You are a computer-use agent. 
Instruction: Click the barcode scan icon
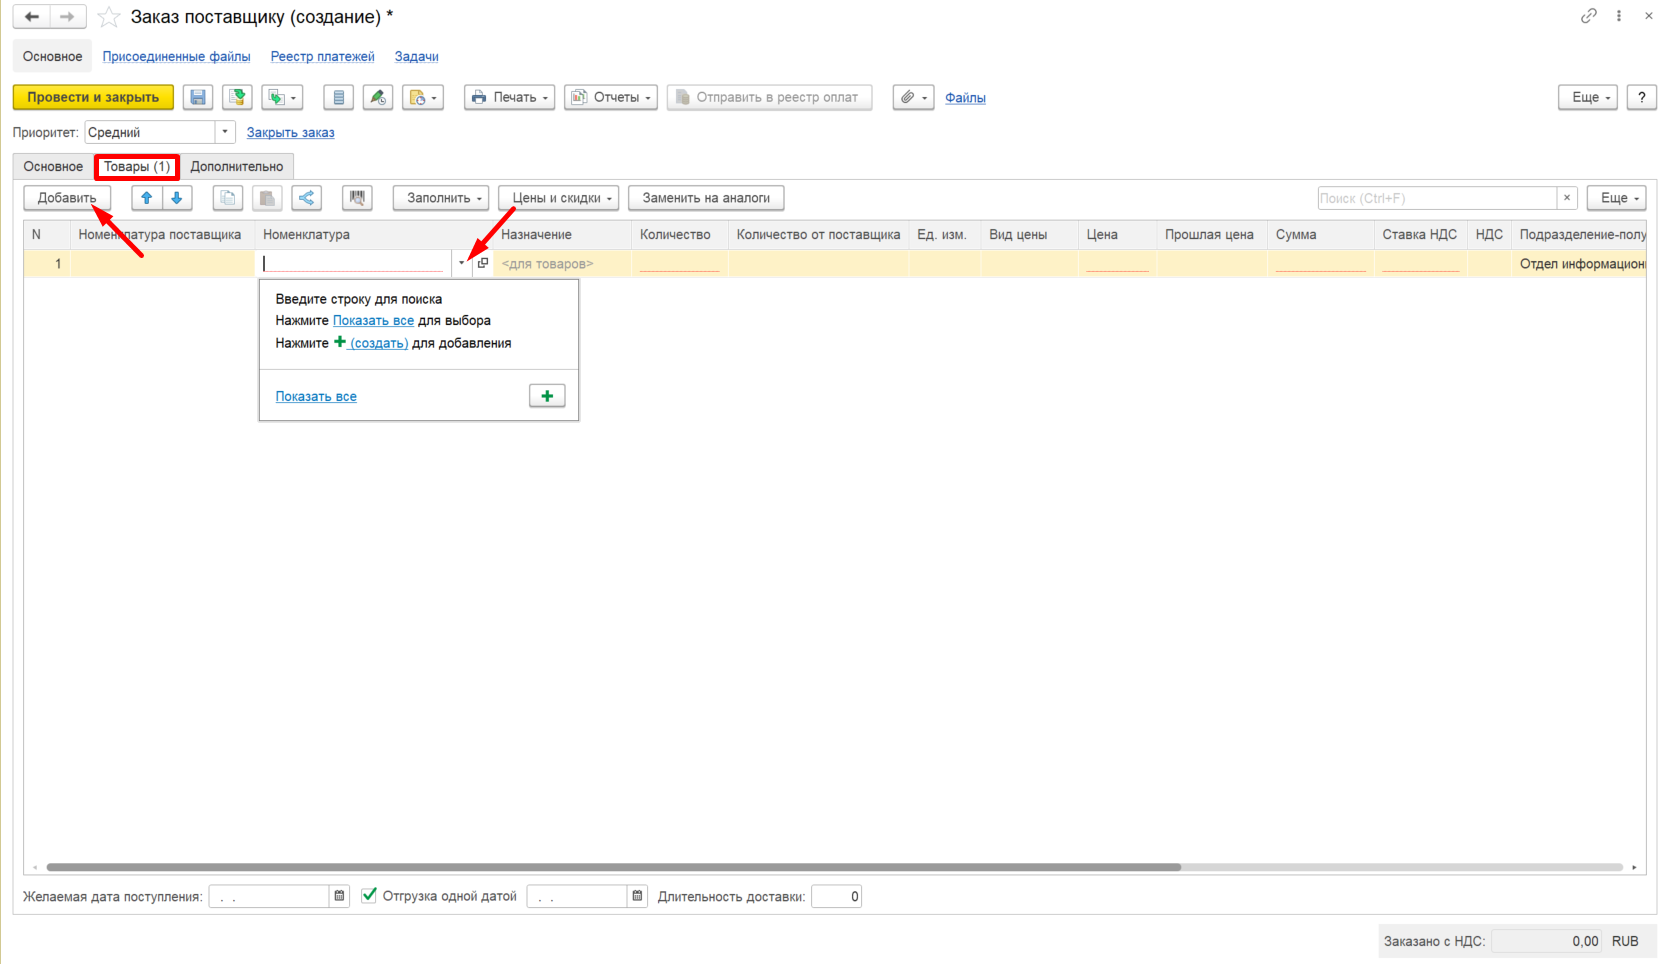point(357,198)
